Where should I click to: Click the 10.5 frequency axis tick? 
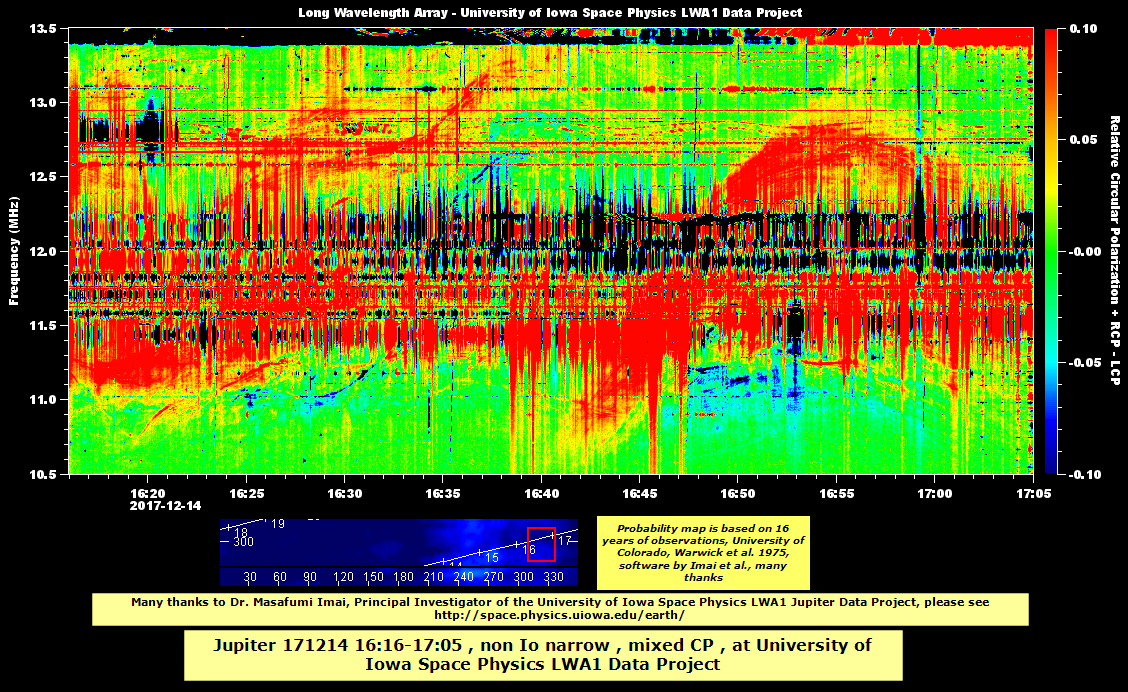click(42, 475)
